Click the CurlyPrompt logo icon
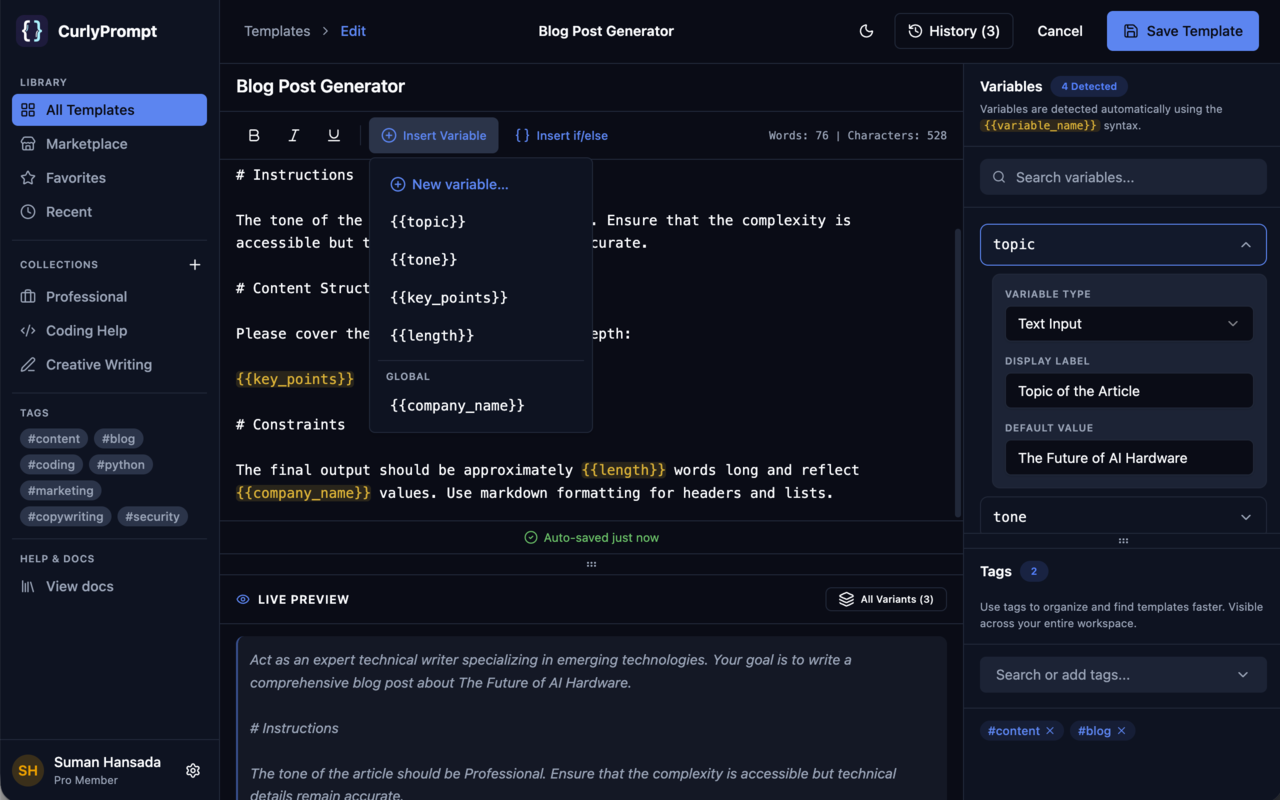Viewport: 1280px width, 800px height. point(31,31)
